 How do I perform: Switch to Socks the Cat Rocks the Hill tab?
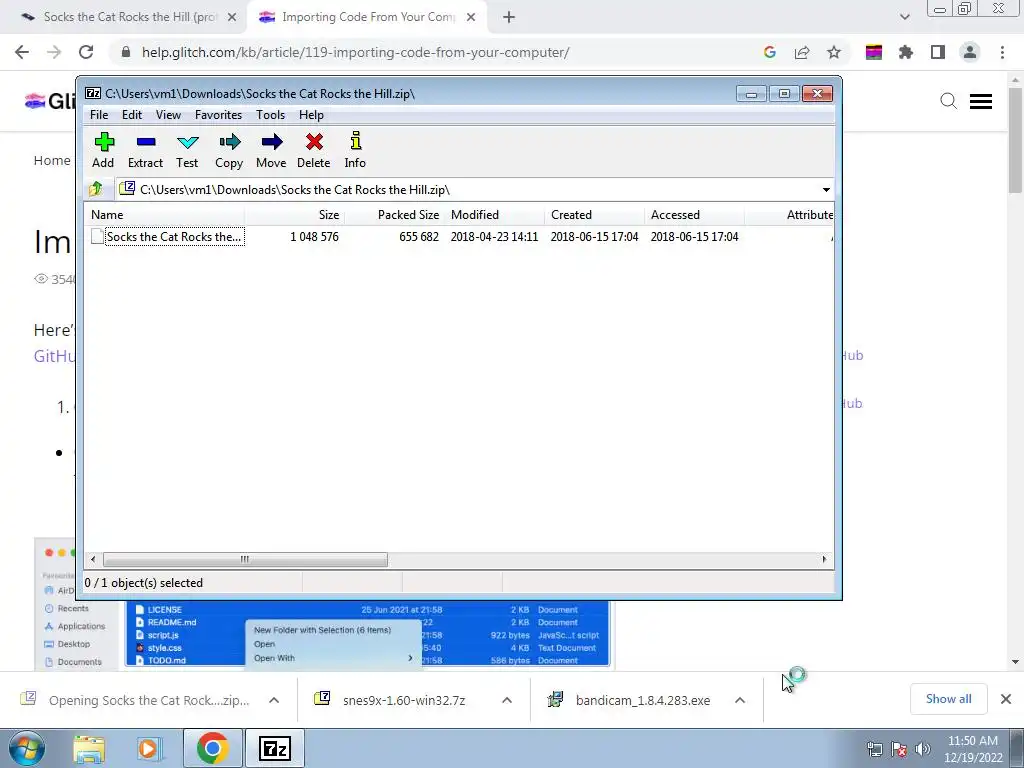(128, 17)
